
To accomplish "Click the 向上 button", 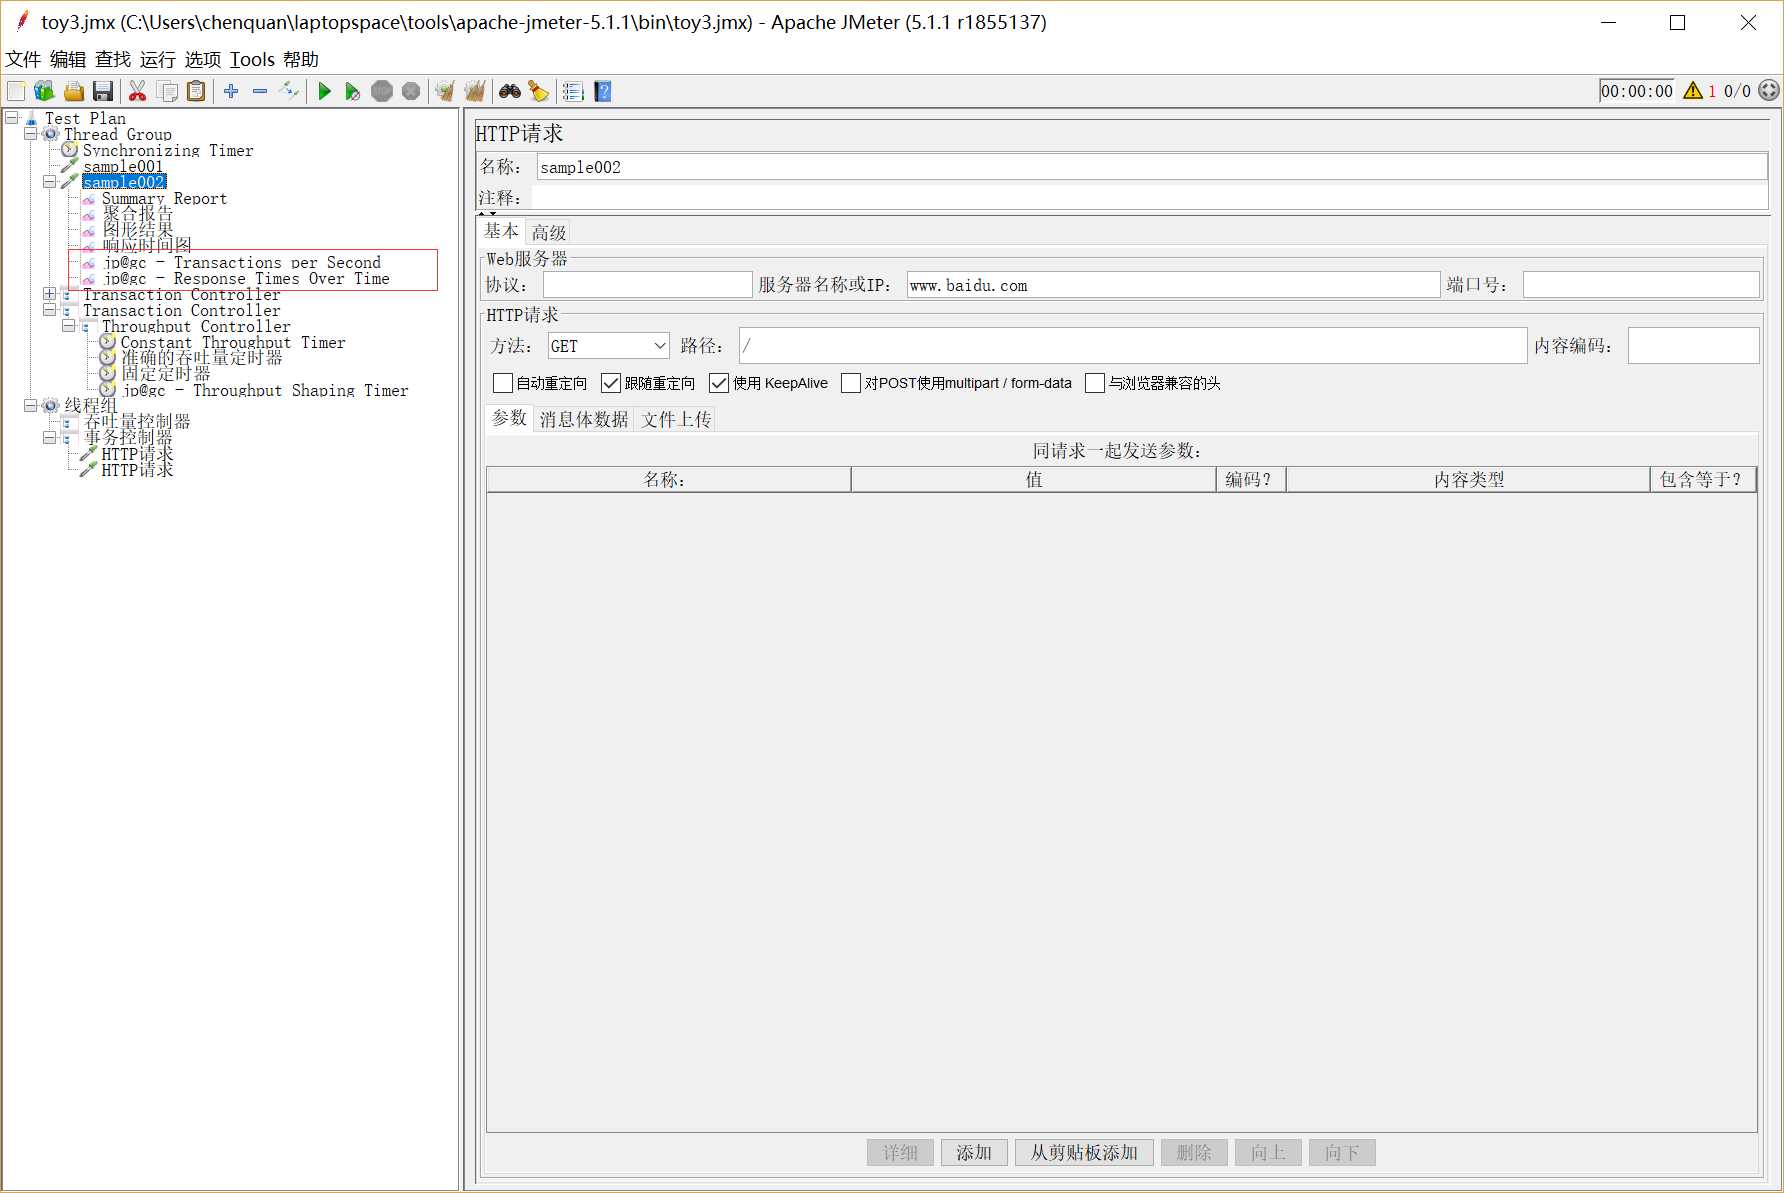I will 1268,1153.
